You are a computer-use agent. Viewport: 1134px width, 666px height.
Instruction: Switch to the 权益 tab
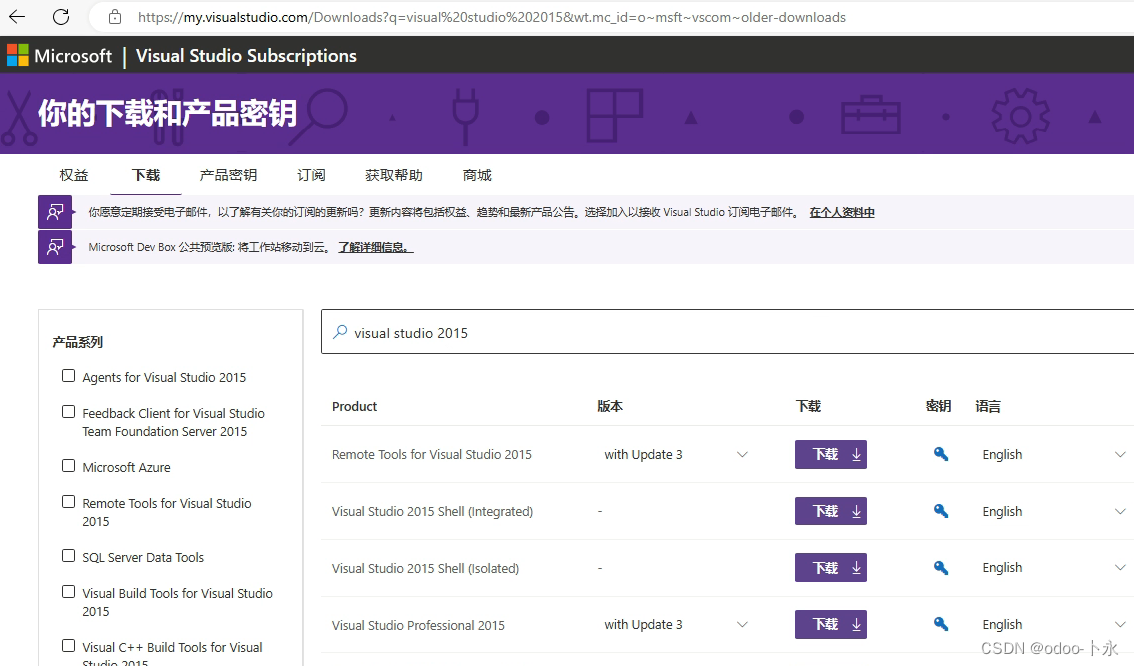[74, 175]
